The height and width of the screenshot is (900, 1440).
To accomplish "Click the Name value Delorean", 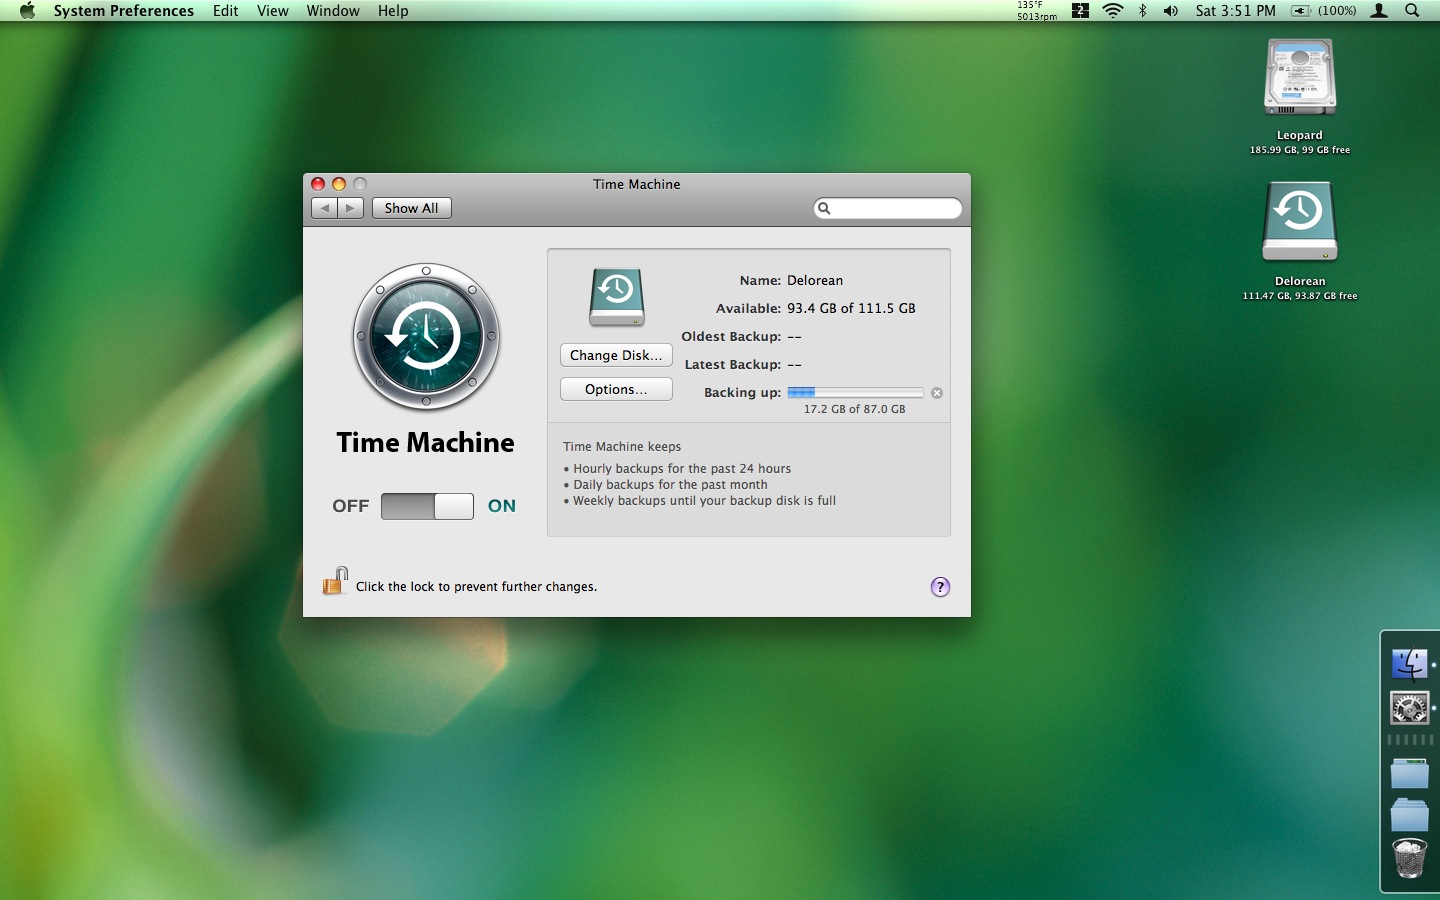I will pos(815,280).
